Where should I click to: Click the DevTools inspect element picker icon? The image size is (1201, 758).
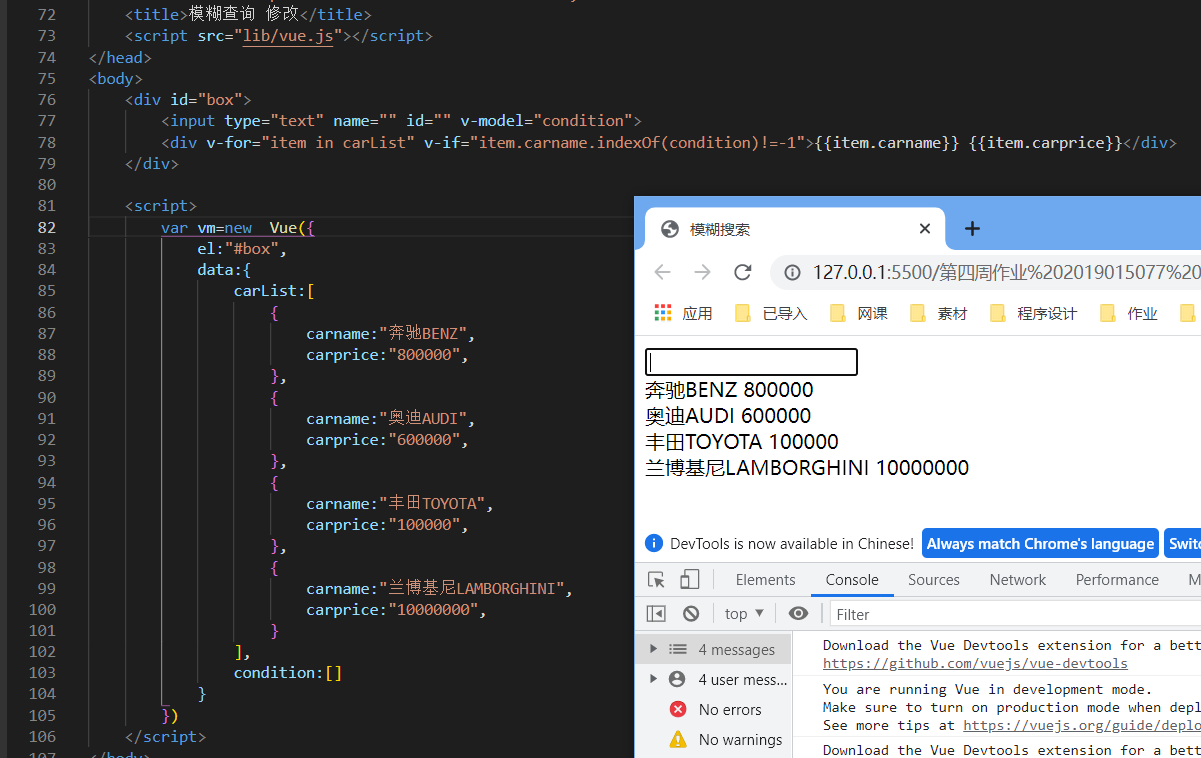coord(657,580)
